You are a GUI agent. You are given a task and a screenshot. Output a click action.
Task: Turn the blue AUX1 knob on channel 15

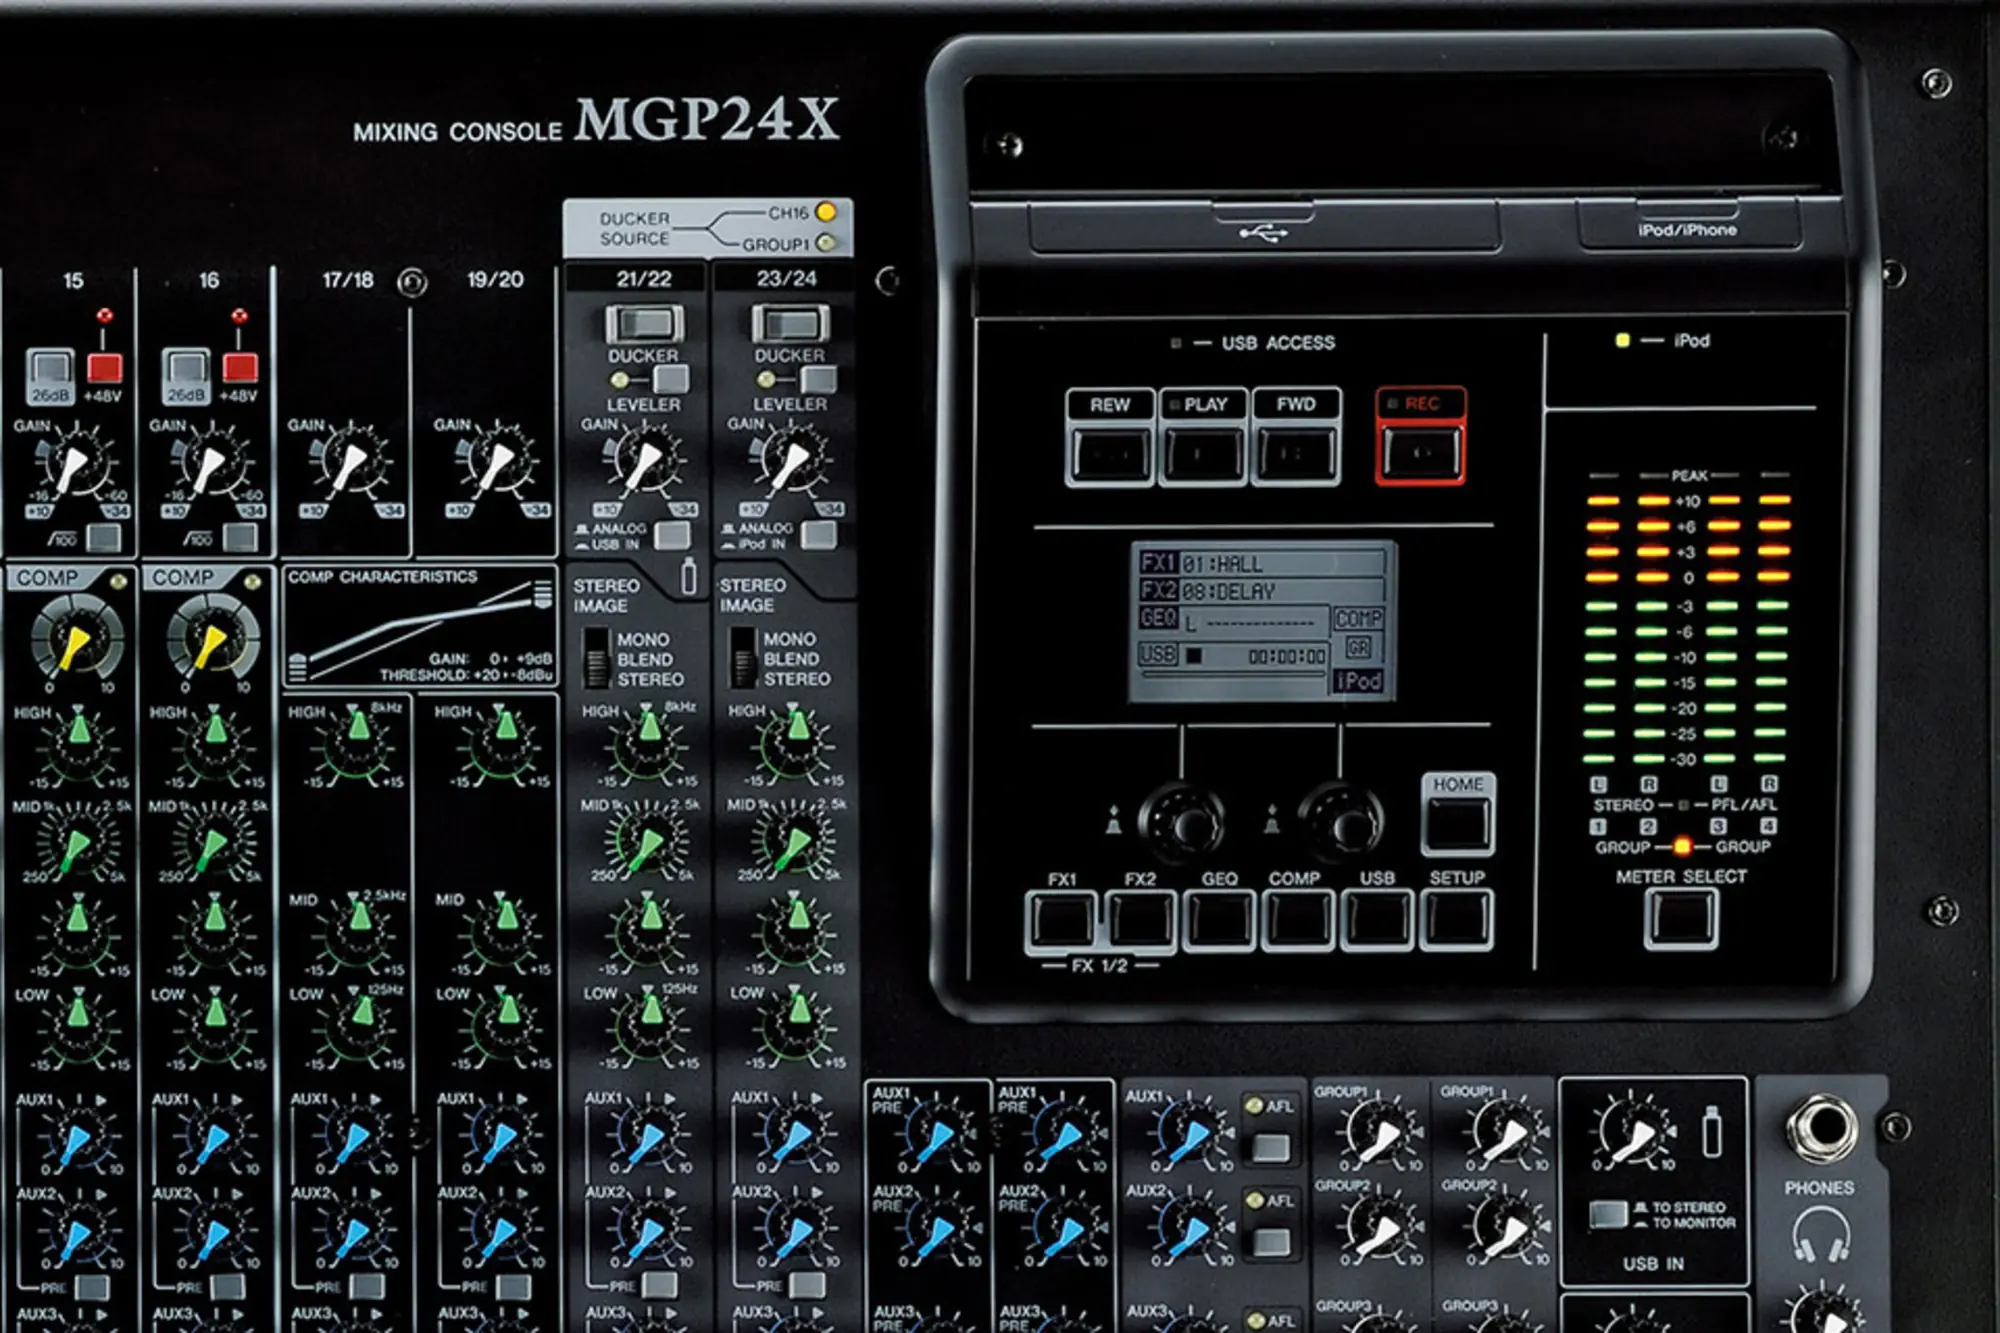coord(77,1140)
